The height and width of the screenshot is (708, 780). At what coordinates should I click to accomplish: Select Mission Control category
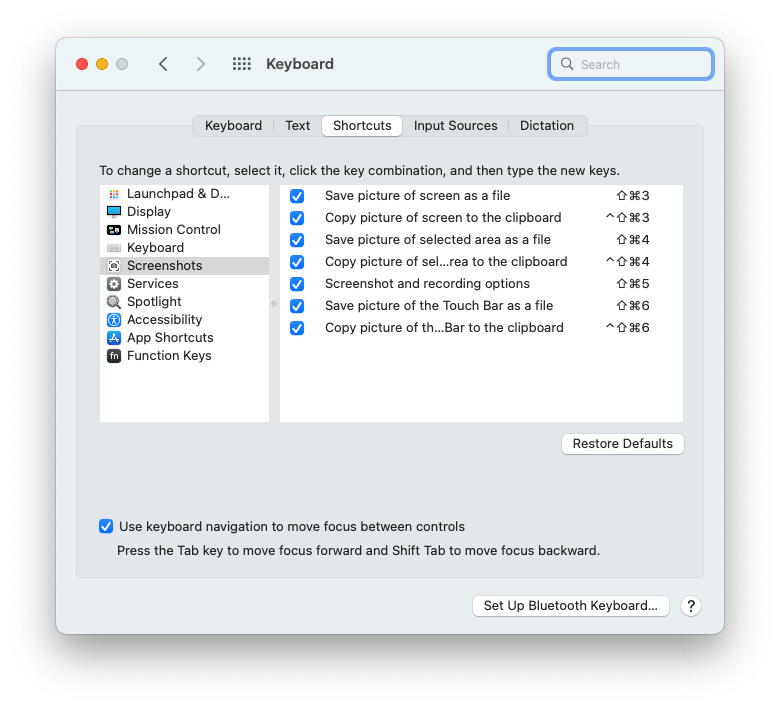185,230
